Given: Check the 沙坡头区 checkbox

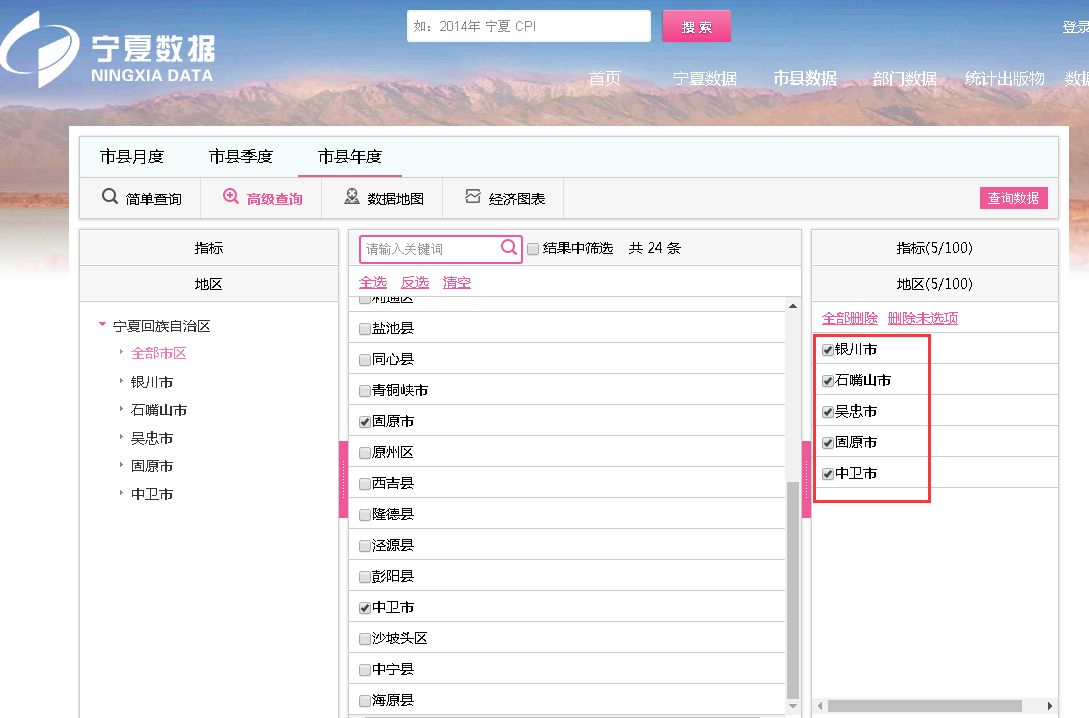Looking at the screenshot, I should pyautogui.click(x=365, y=639).
